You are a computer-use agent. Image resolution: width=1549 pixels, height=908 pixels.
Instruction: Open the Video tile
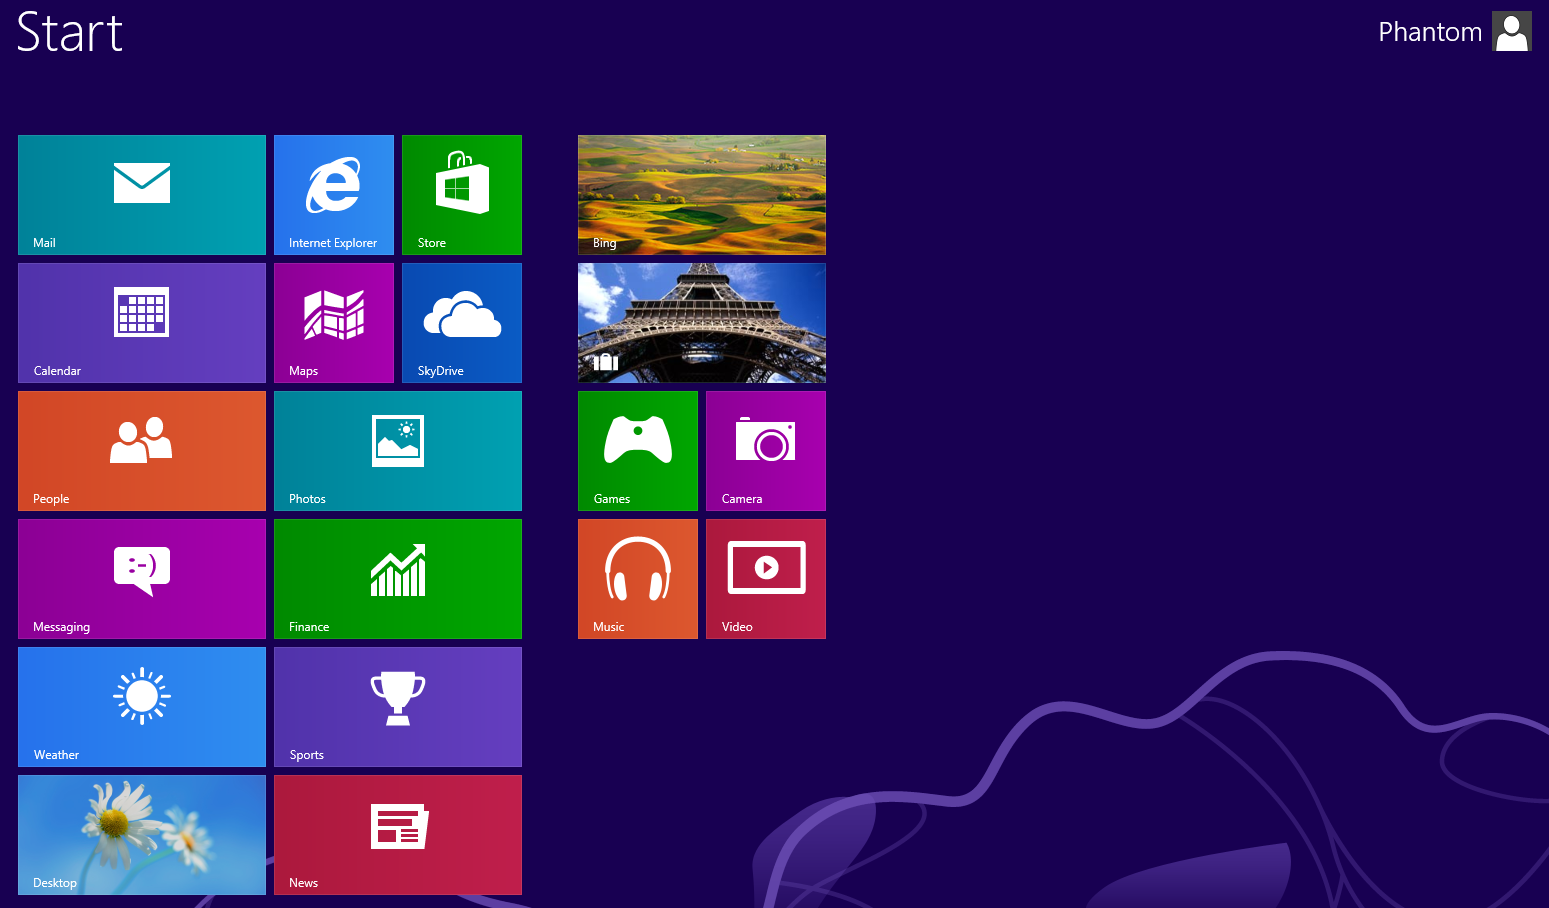coord(766,579)
